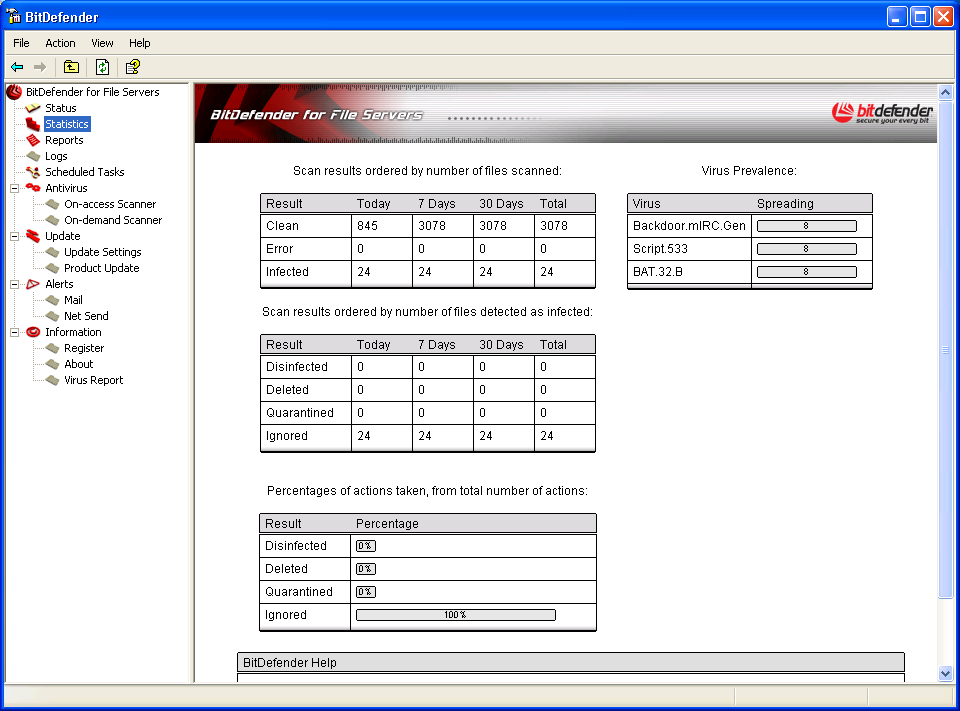Viewport: 960px width, 711px height.
Task: Collapse the Update tree branch
Action: click(x=15, y=236)
